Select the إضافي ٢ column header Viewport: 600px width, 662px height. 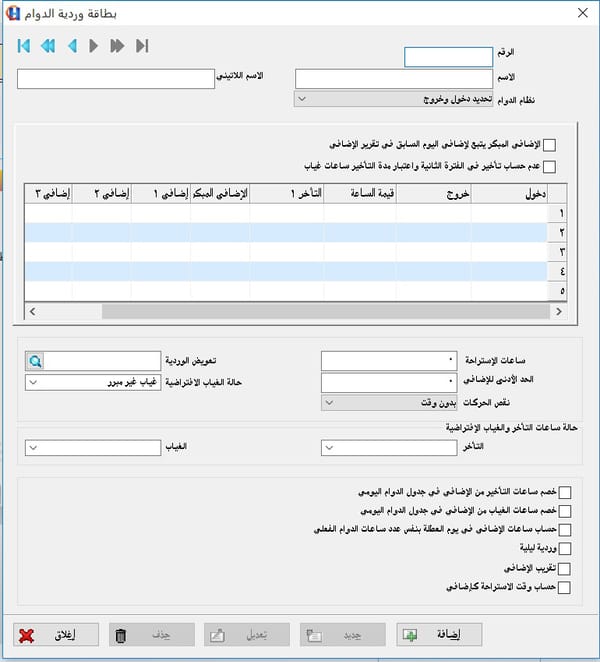coord(102,194)
